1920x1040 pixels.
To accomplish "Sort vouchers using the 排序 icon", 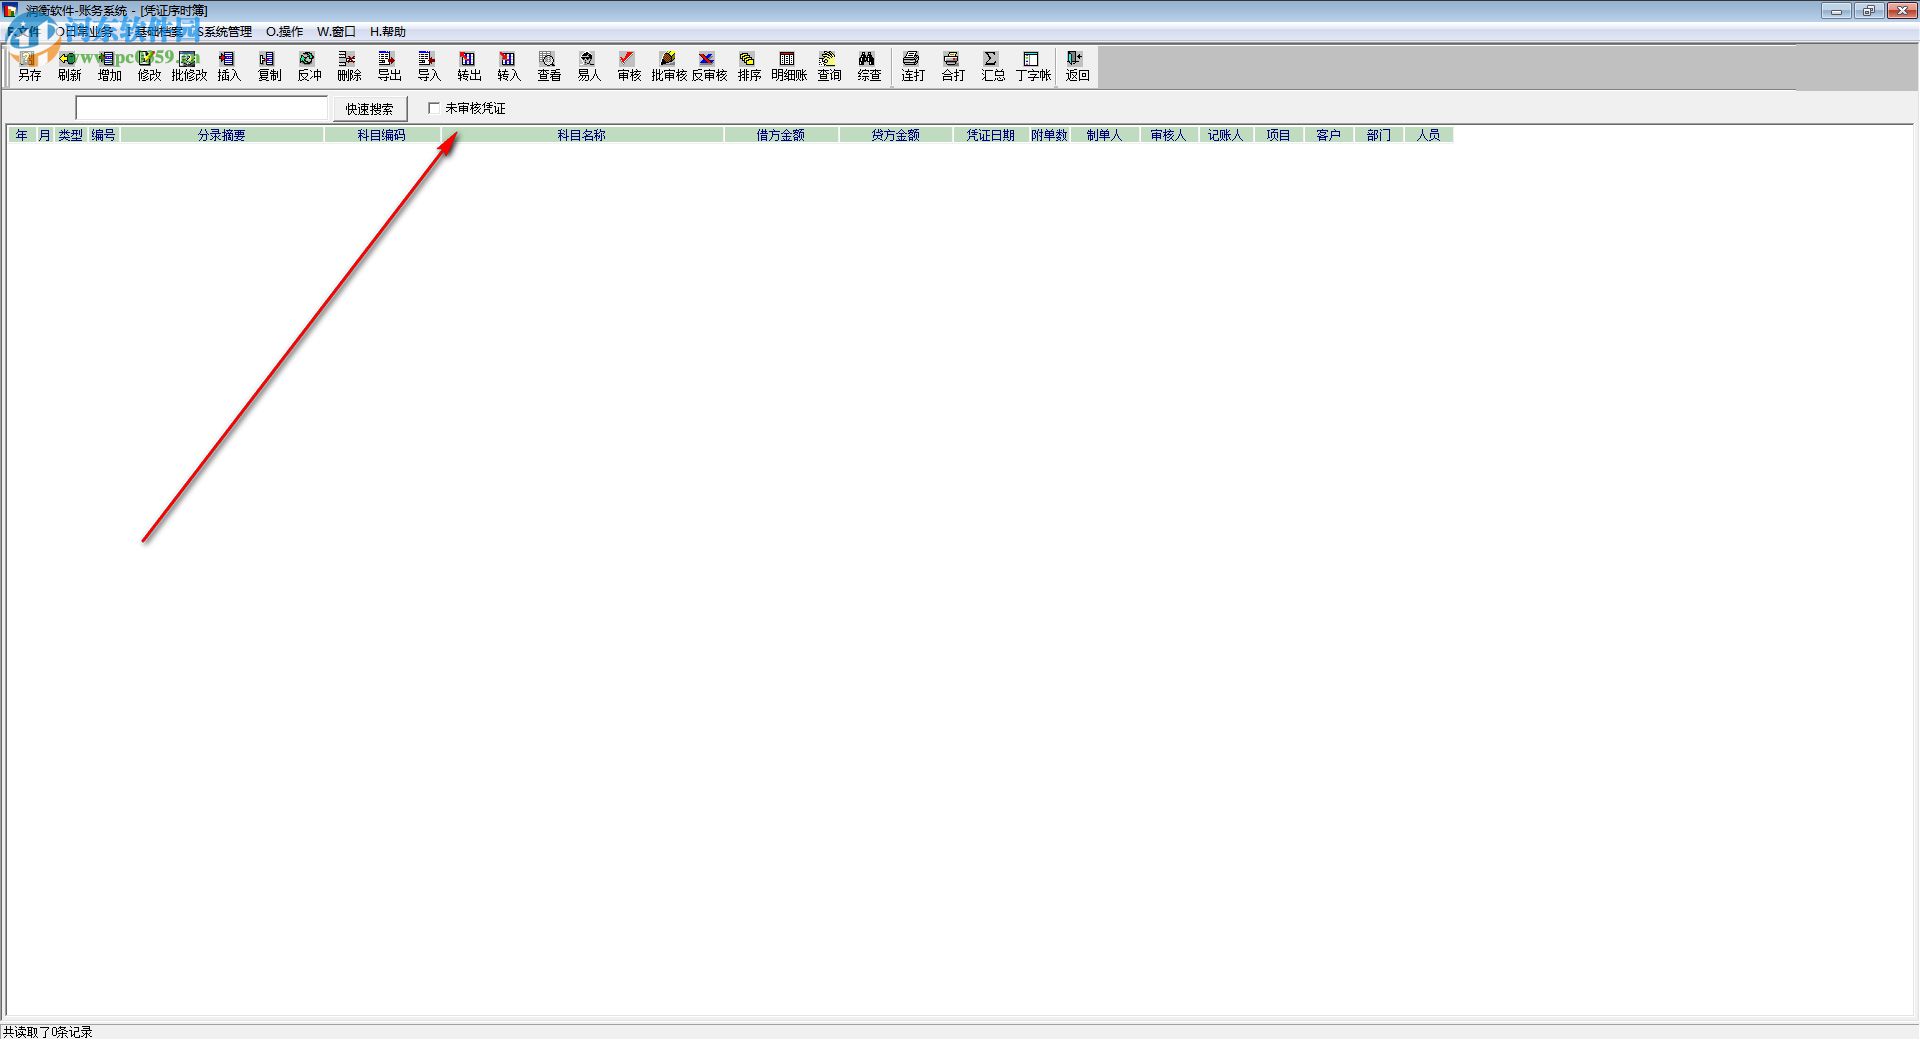I will pyautogui.click(x=749, y=66).
